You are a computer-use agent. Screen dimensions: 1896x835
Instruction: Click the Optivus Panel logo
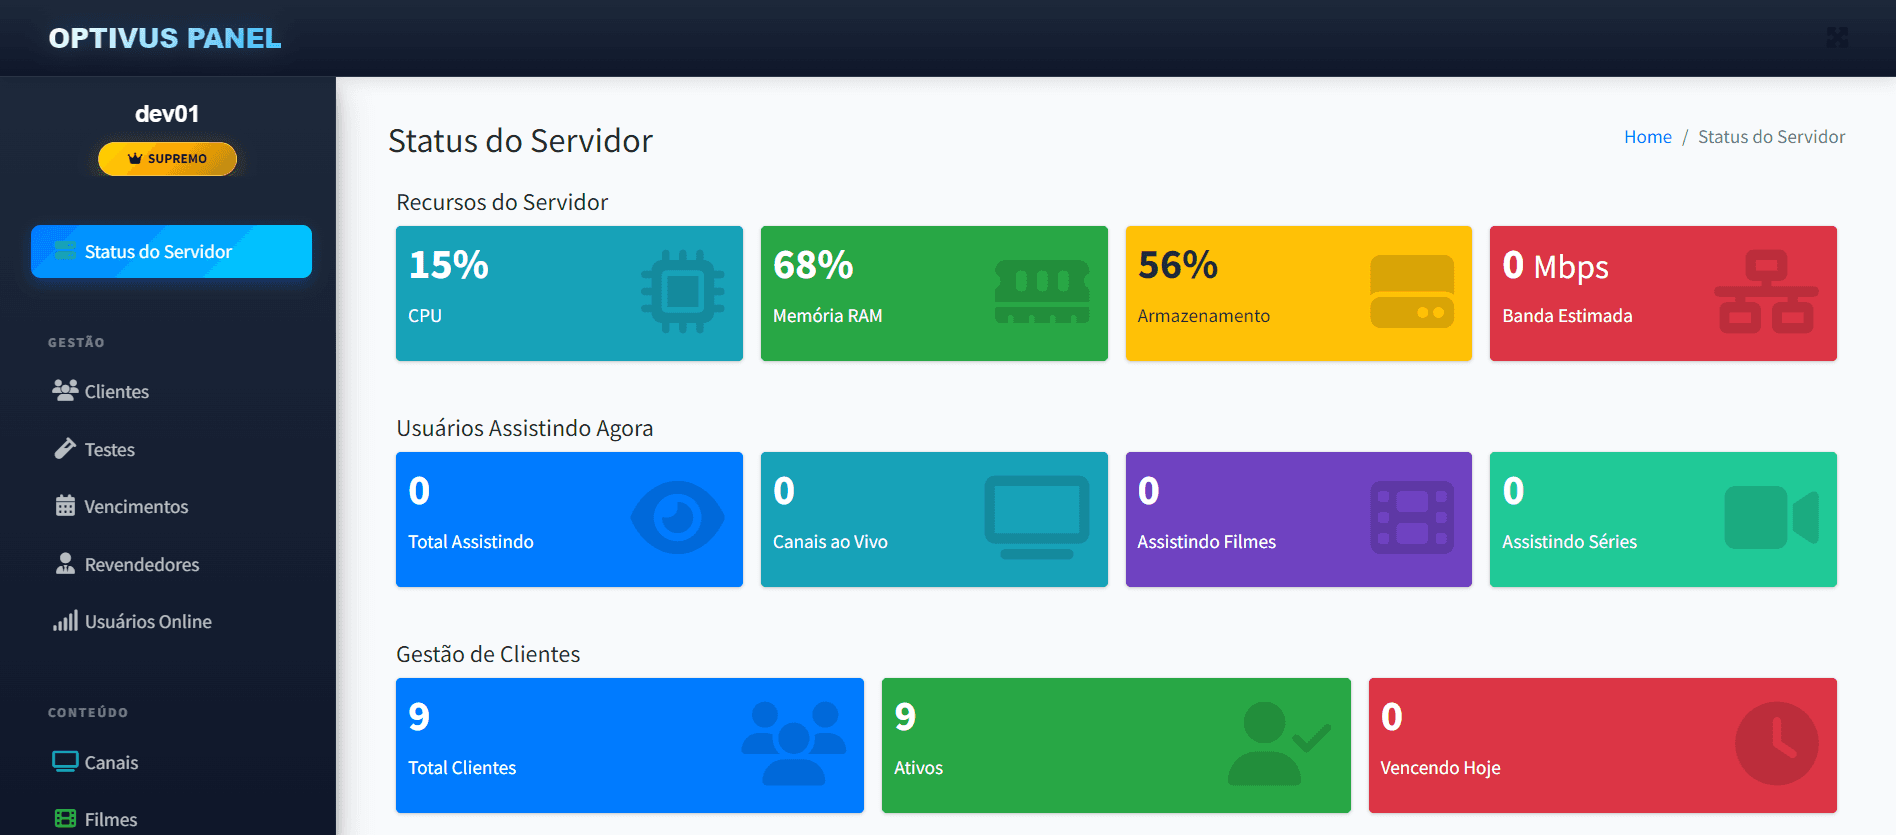165,38
